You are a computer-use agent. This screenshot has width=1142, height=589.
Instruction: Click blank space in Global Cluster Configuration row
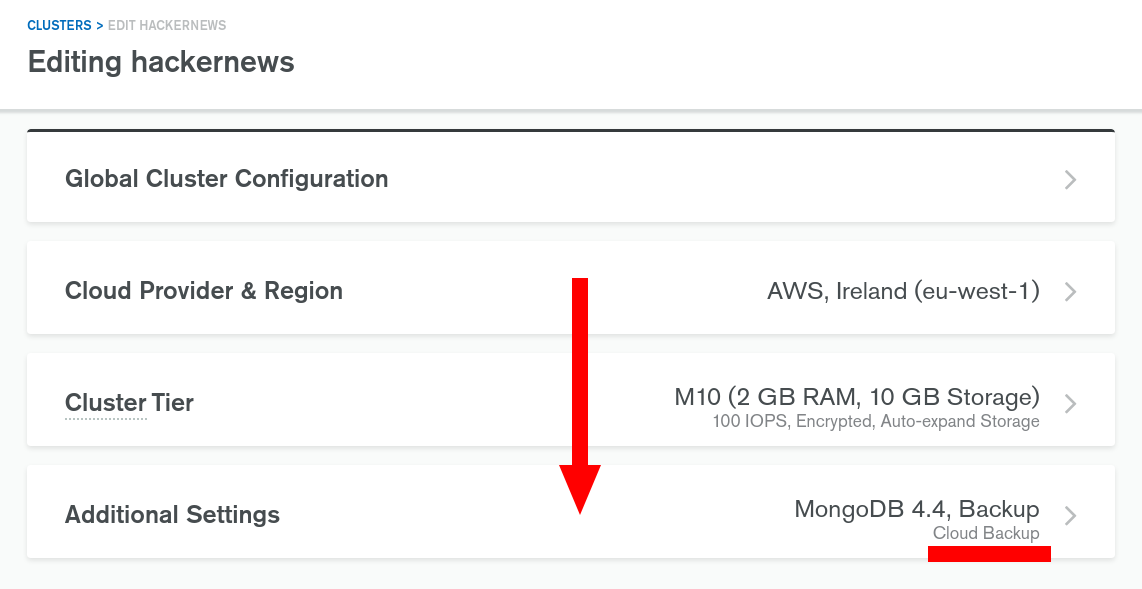tap(700, 180)
